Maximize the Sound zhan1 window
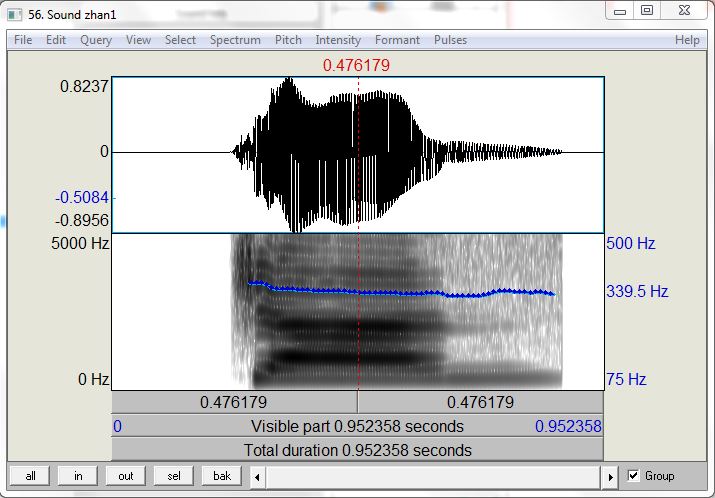 [647, 10]
